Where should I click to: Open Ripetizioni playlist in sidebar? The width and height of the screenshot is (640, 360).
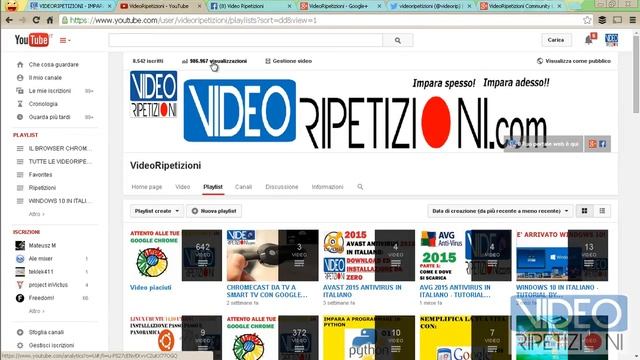pos(42,188)
